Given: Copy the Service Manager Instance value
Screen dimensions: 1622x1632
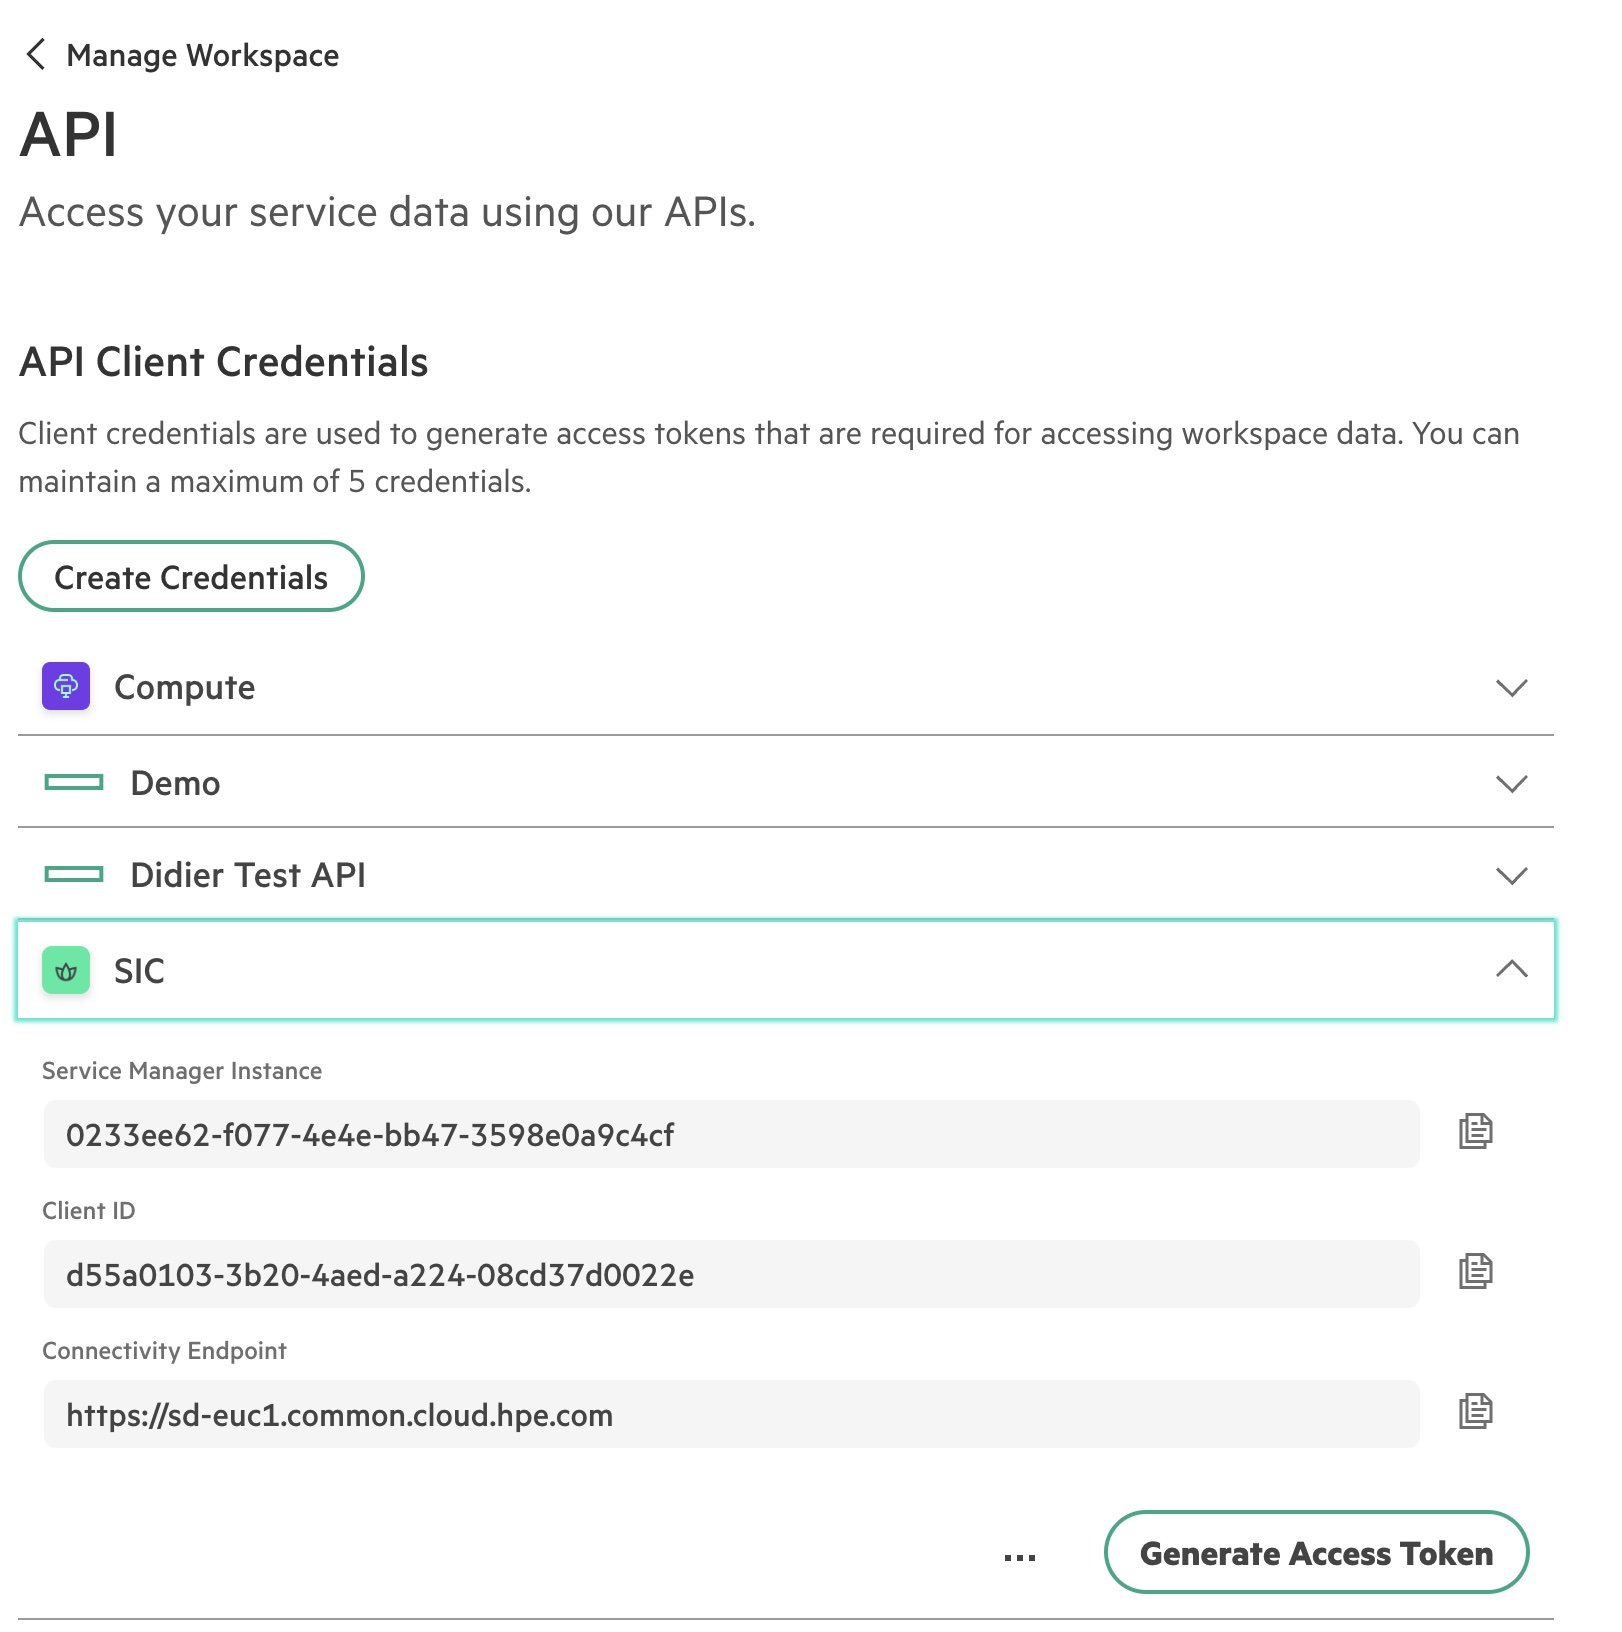Looking at the screenshot, I should pos(1475,1131).
